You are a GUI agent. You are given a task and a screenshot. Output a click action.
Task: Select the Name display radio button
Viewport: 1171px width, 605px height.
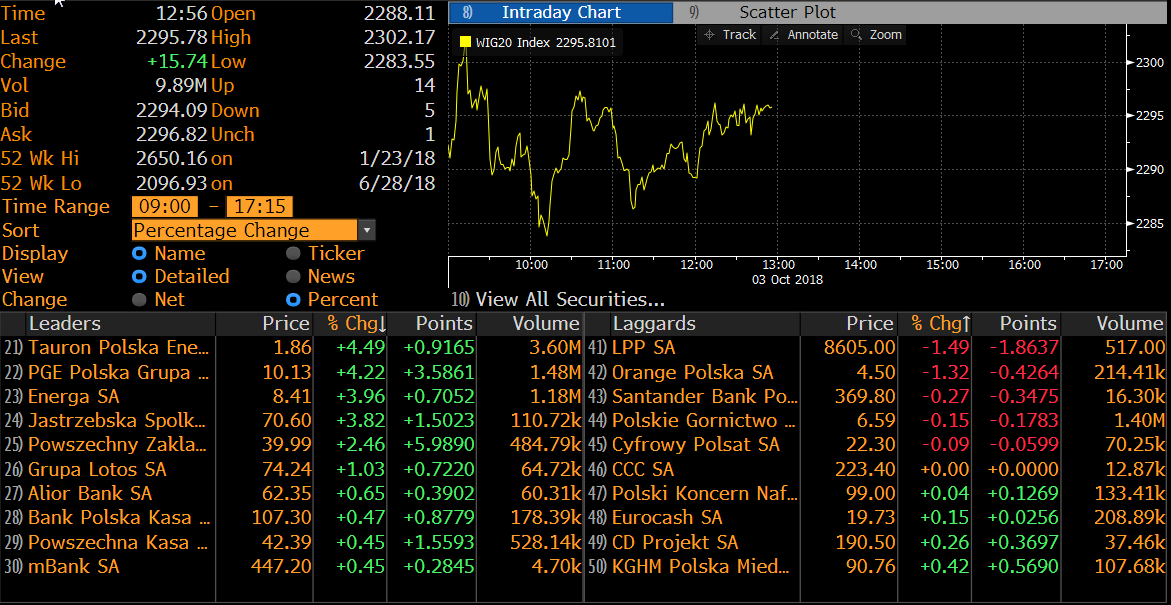(140, 254)
